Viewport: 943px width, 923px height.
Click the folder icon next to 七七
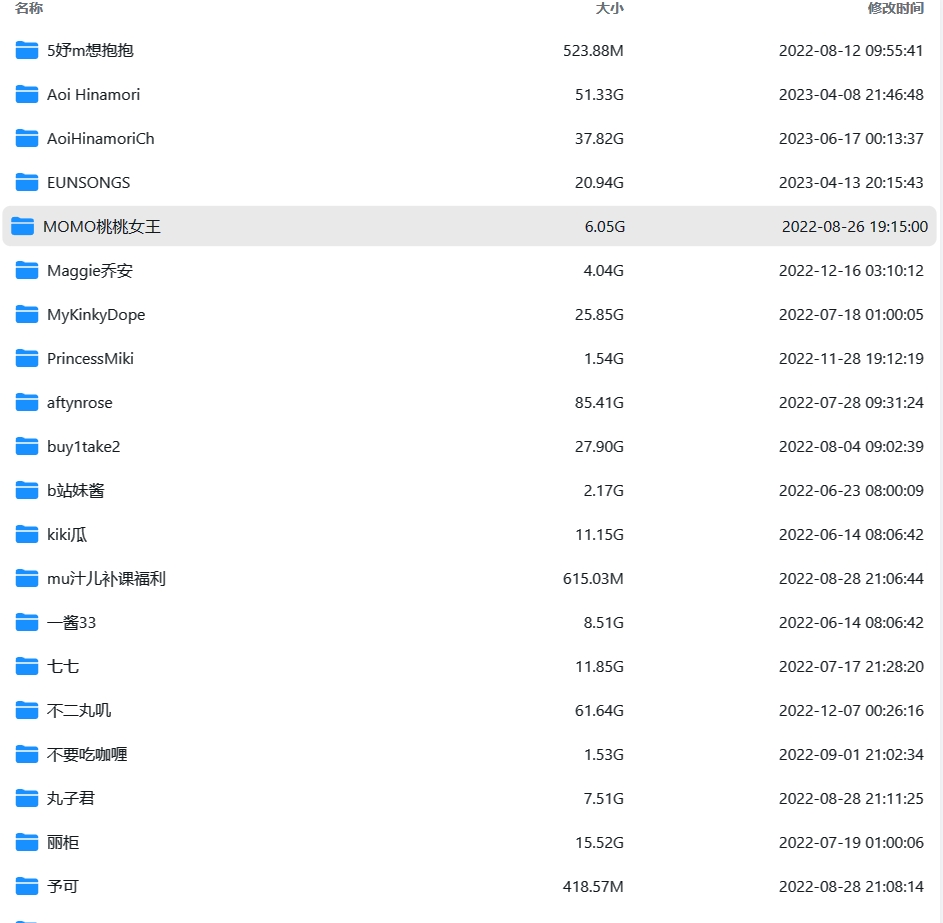(27, 667)
